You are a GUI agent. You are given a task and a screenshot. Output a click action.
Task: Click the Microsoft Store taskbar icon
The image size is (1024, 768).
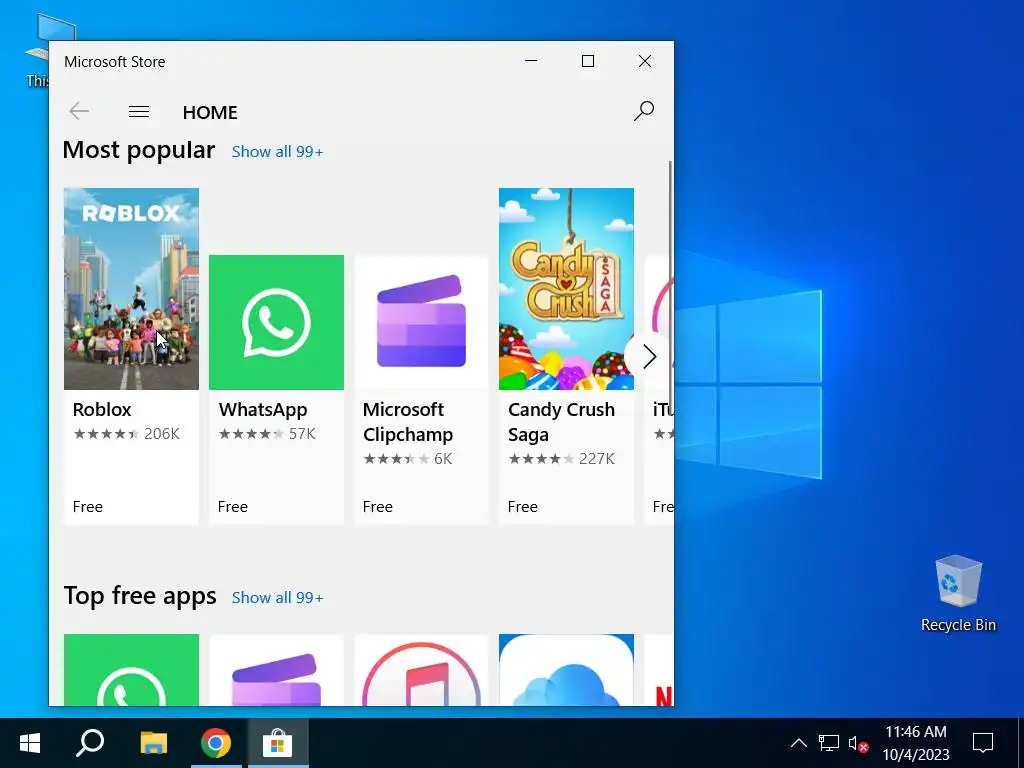278,743
